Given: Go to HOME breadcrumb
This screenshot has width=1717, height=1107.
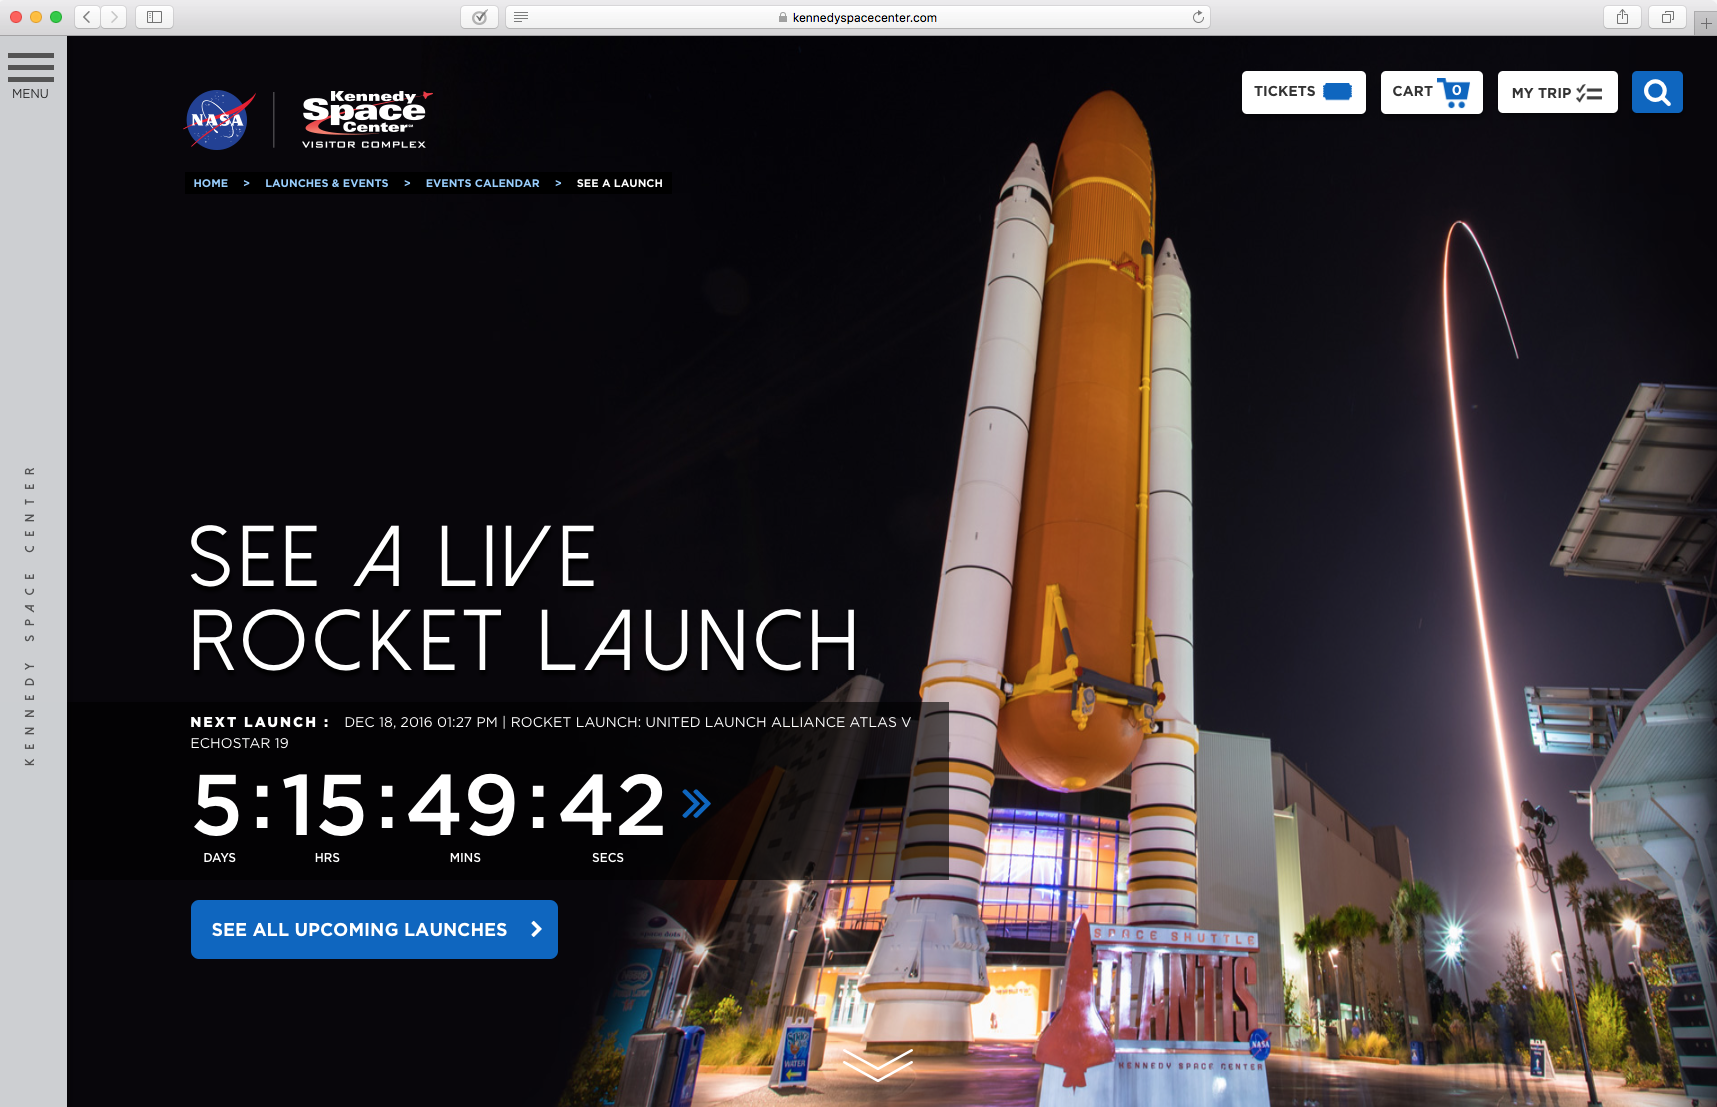Looking at the screenshot, I should [211, 183].
